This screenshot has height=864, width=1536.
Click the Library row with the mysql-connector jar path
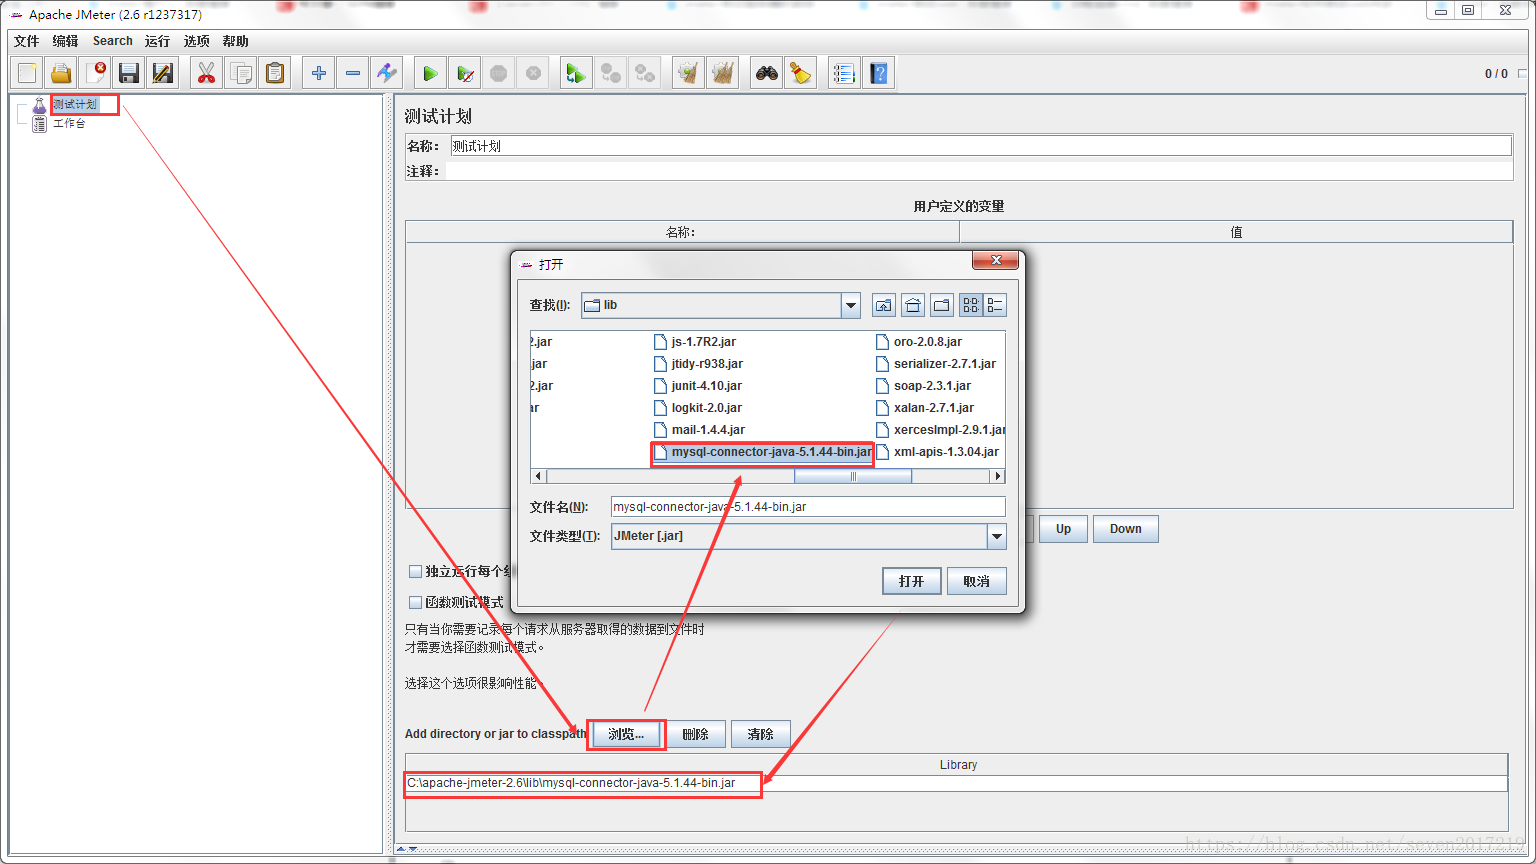pos(956,783)
